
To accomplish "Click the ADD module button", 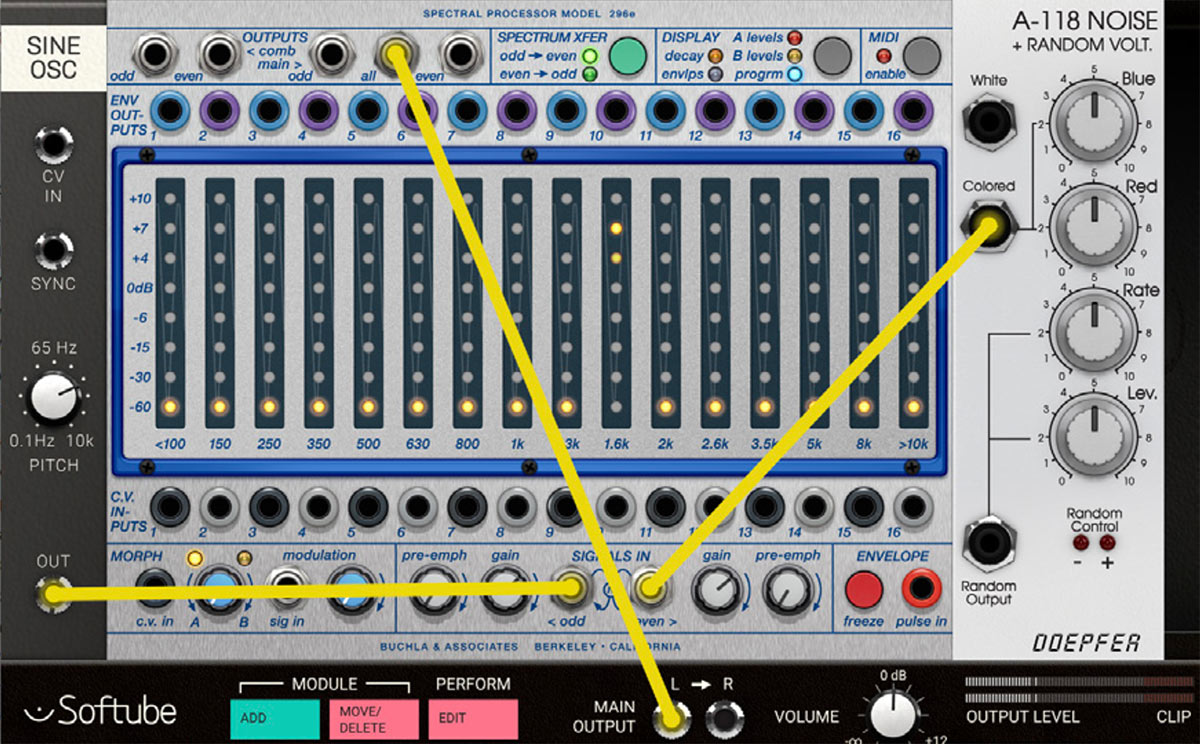I will coord(274,718).
